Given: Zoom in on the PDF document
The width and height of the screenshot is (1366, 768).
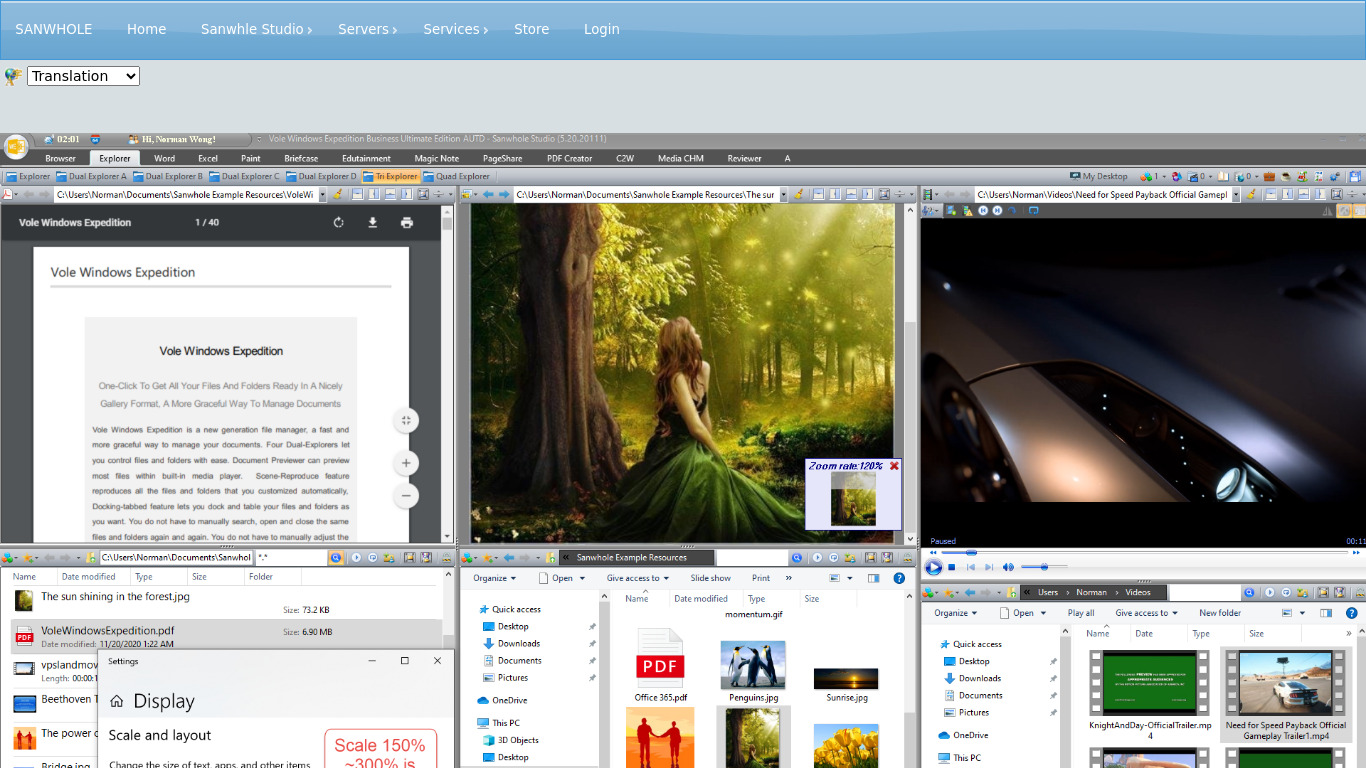Looking at the screenshot, I should (x=406, y=463).
